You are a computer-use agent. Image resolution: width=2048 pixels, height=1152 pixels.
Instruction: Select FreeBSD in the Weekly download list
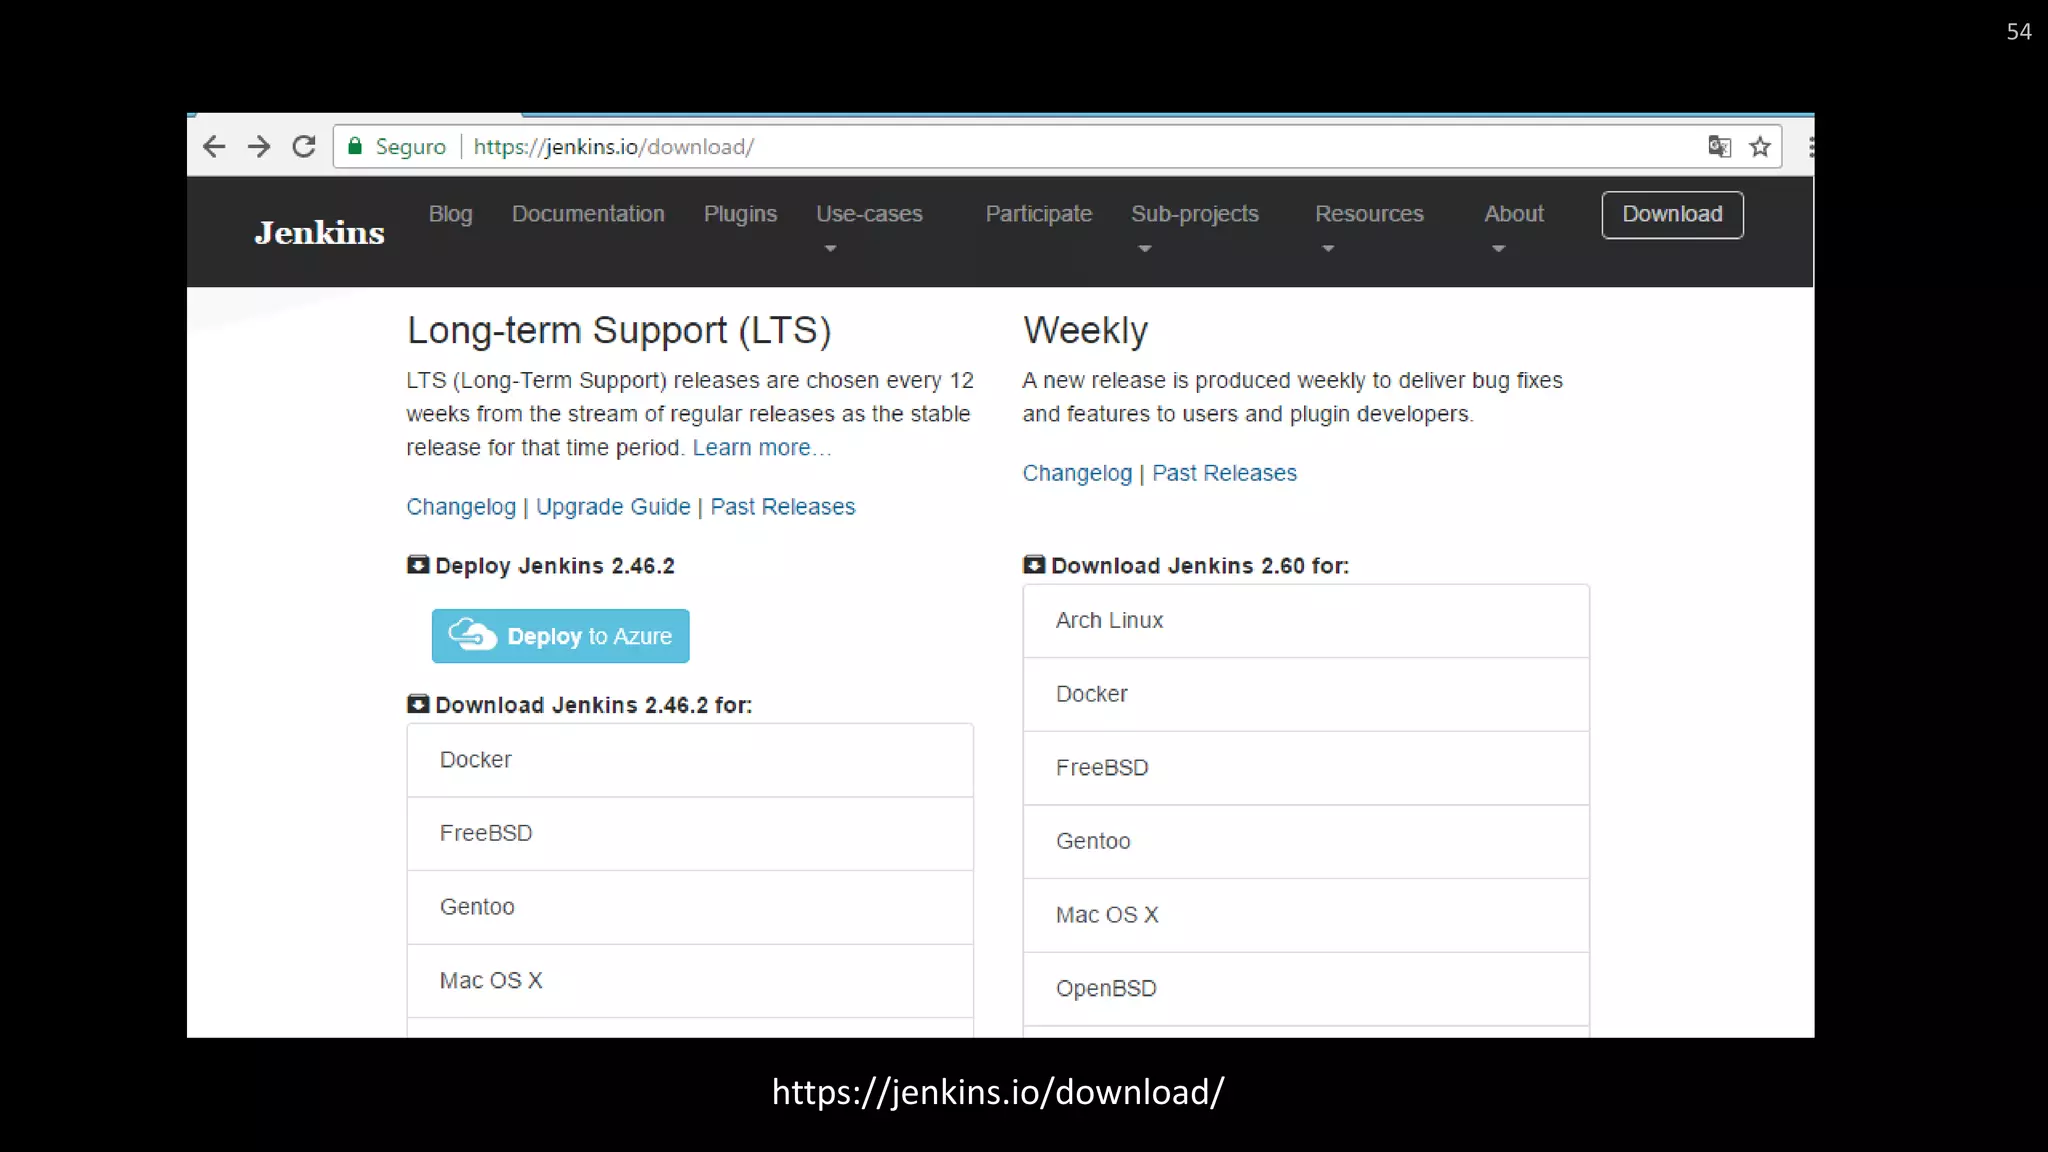[x=1306, y=768]
